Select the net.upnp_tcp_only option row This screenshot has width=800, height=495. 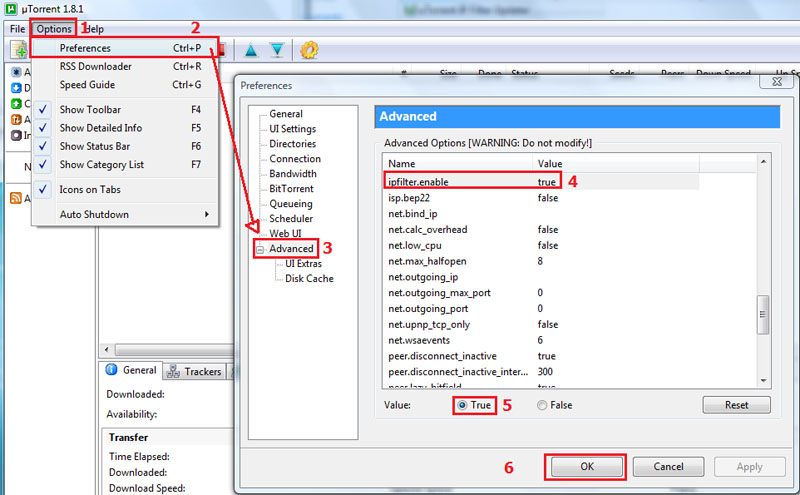541,325
